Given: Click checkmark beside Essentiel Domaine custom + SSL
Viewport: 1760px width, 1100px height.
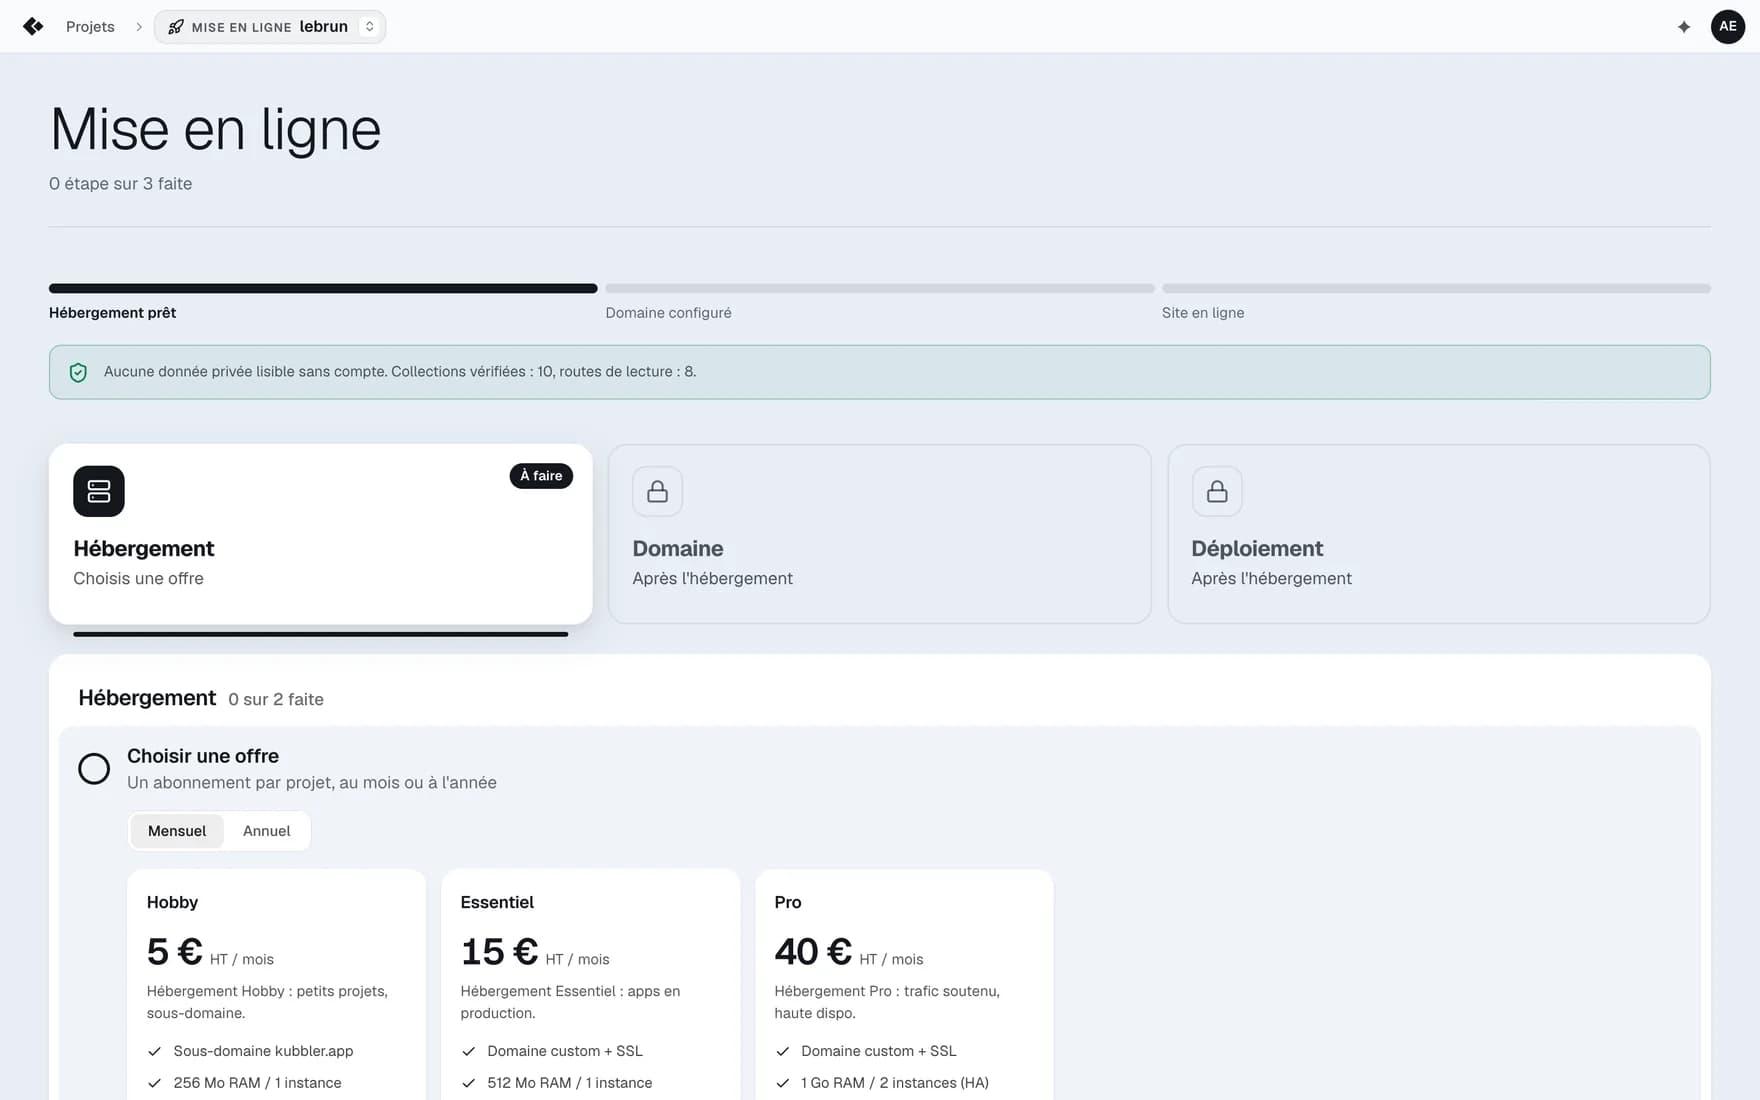Looking at the screenshot, I should coord(469,1051).
